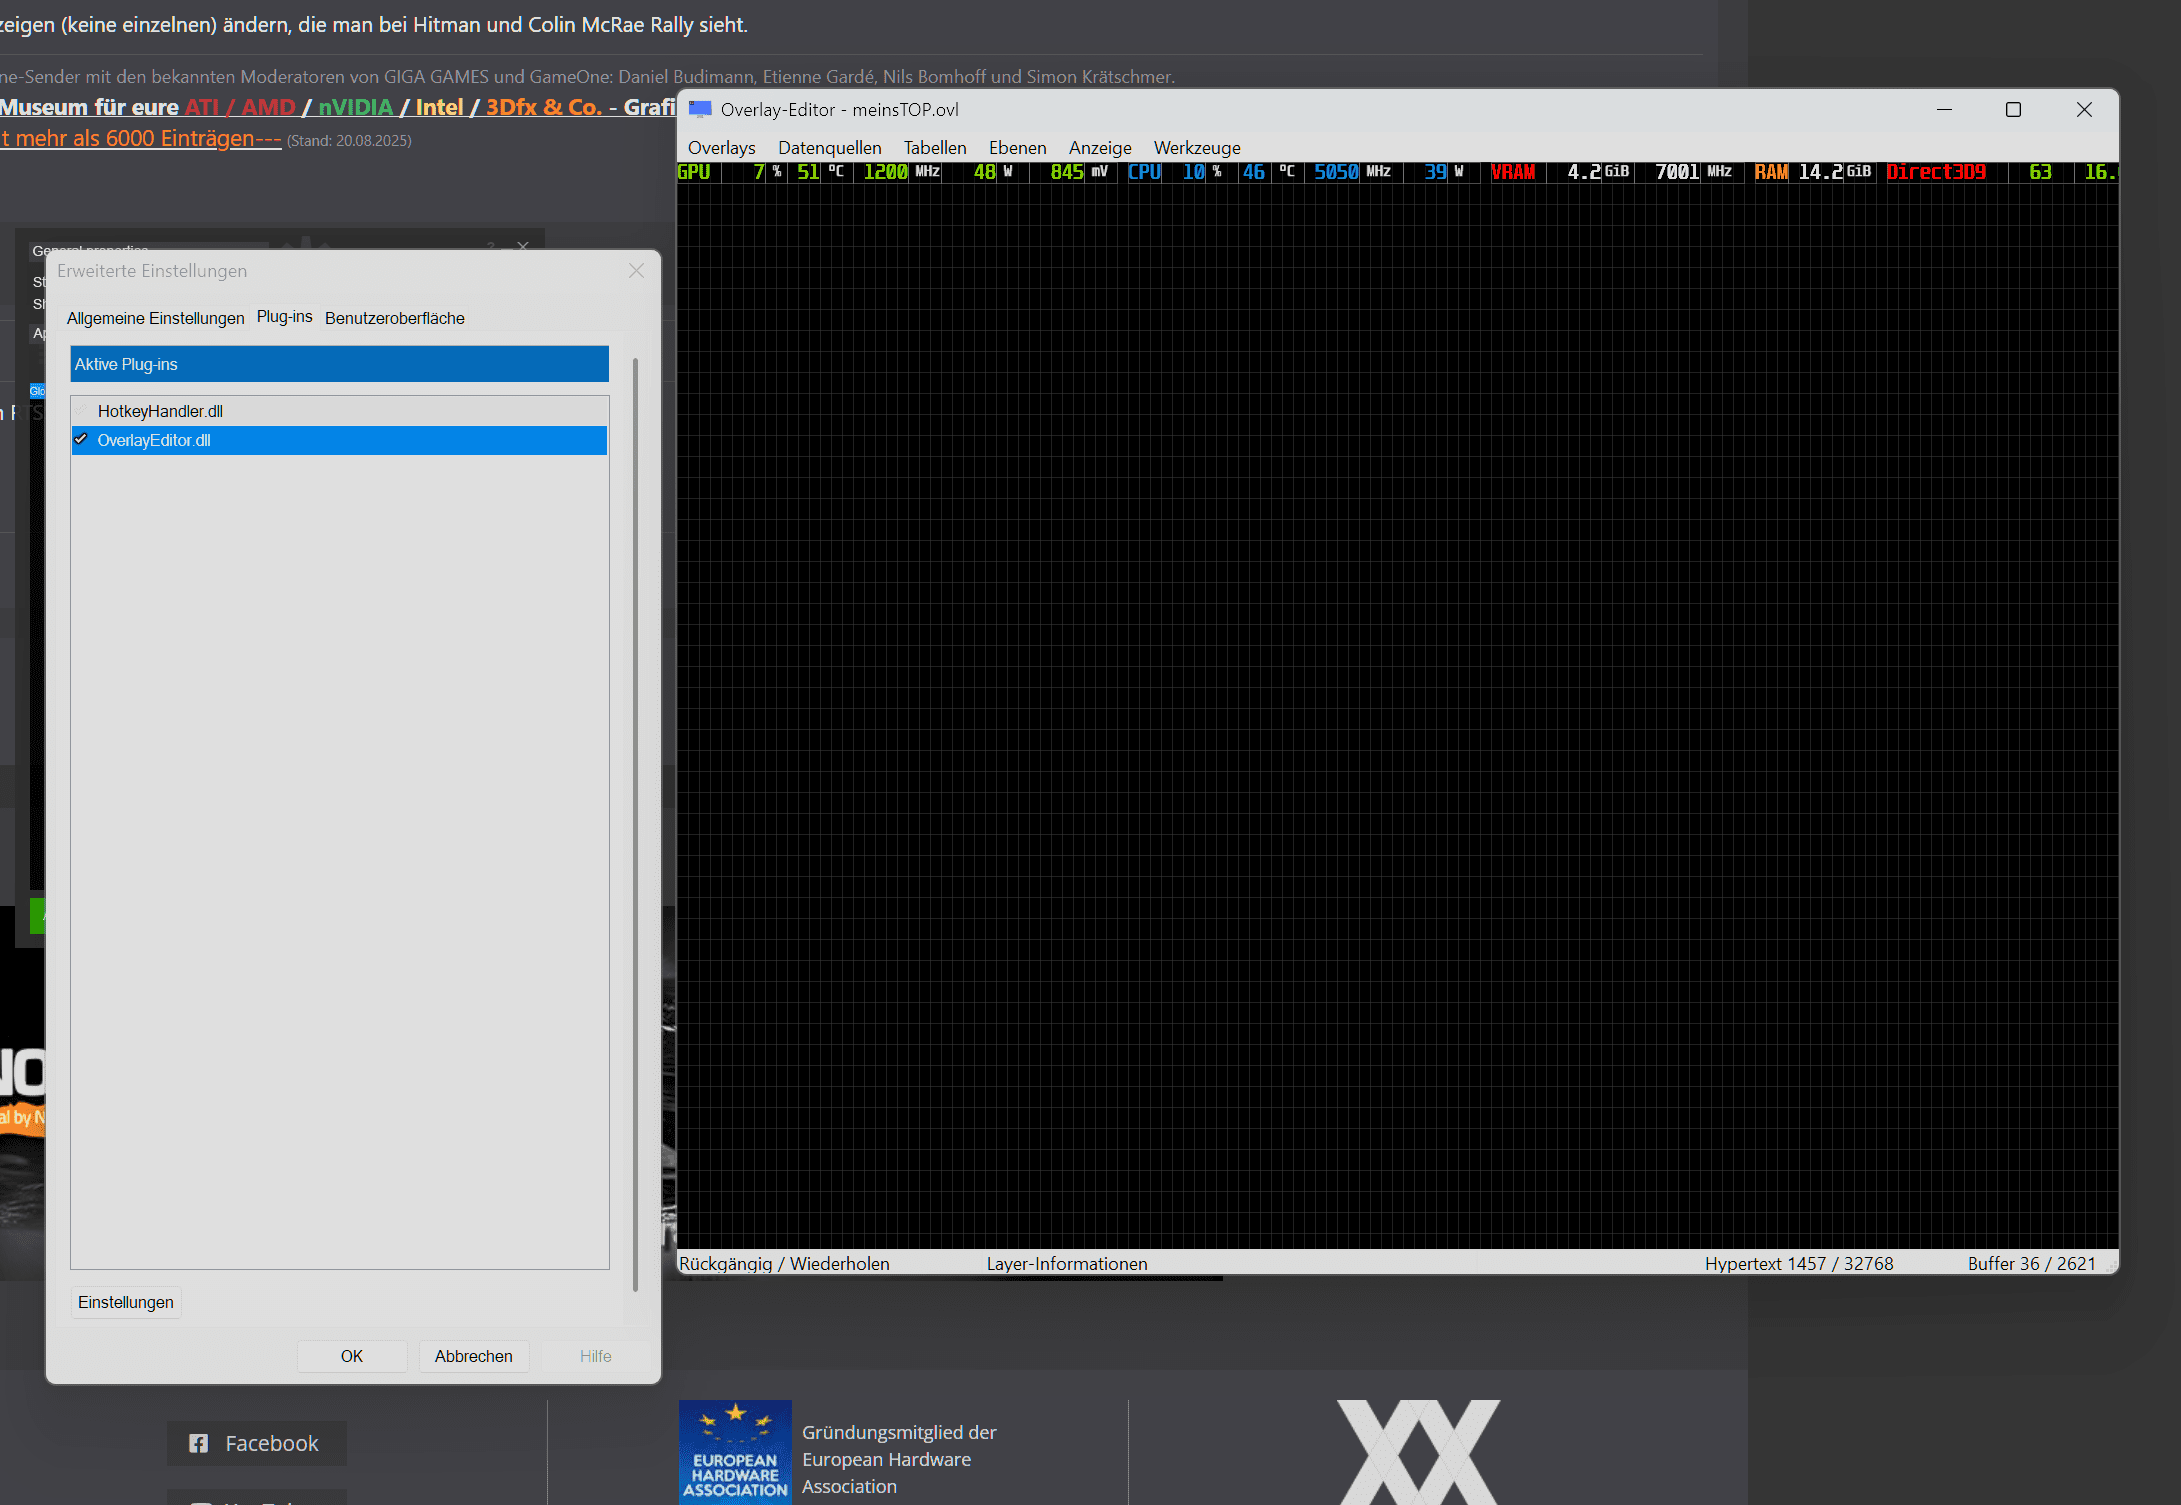Switch to the Benutzeroberfläche tab
This screenshot has height=1505, width=2181.
394,318
